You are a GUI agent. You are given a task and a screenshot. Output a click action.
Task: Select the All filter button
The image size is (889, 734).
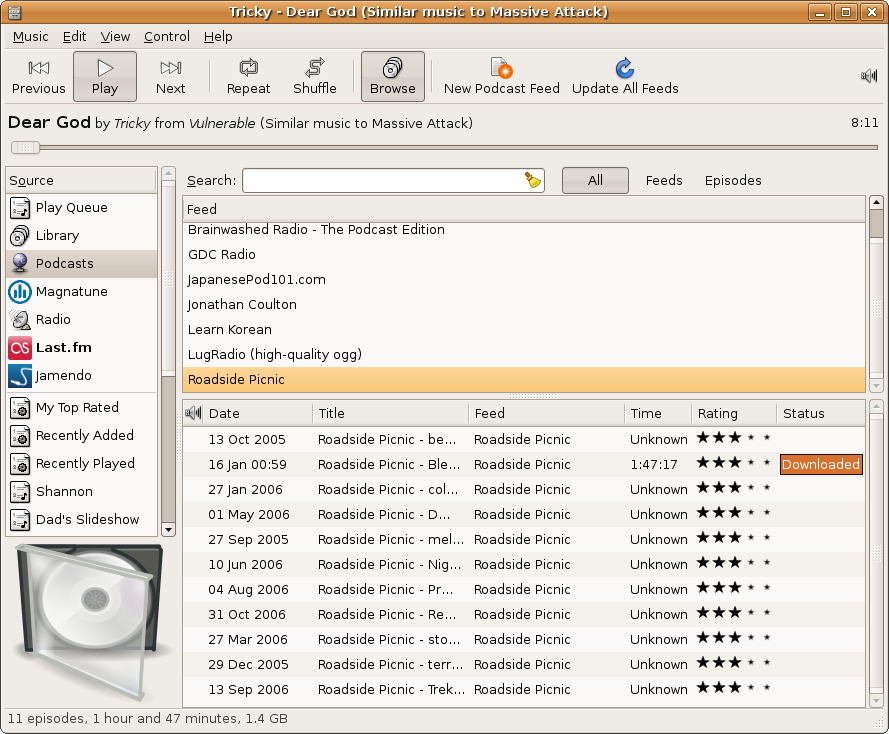click(595, 180)
